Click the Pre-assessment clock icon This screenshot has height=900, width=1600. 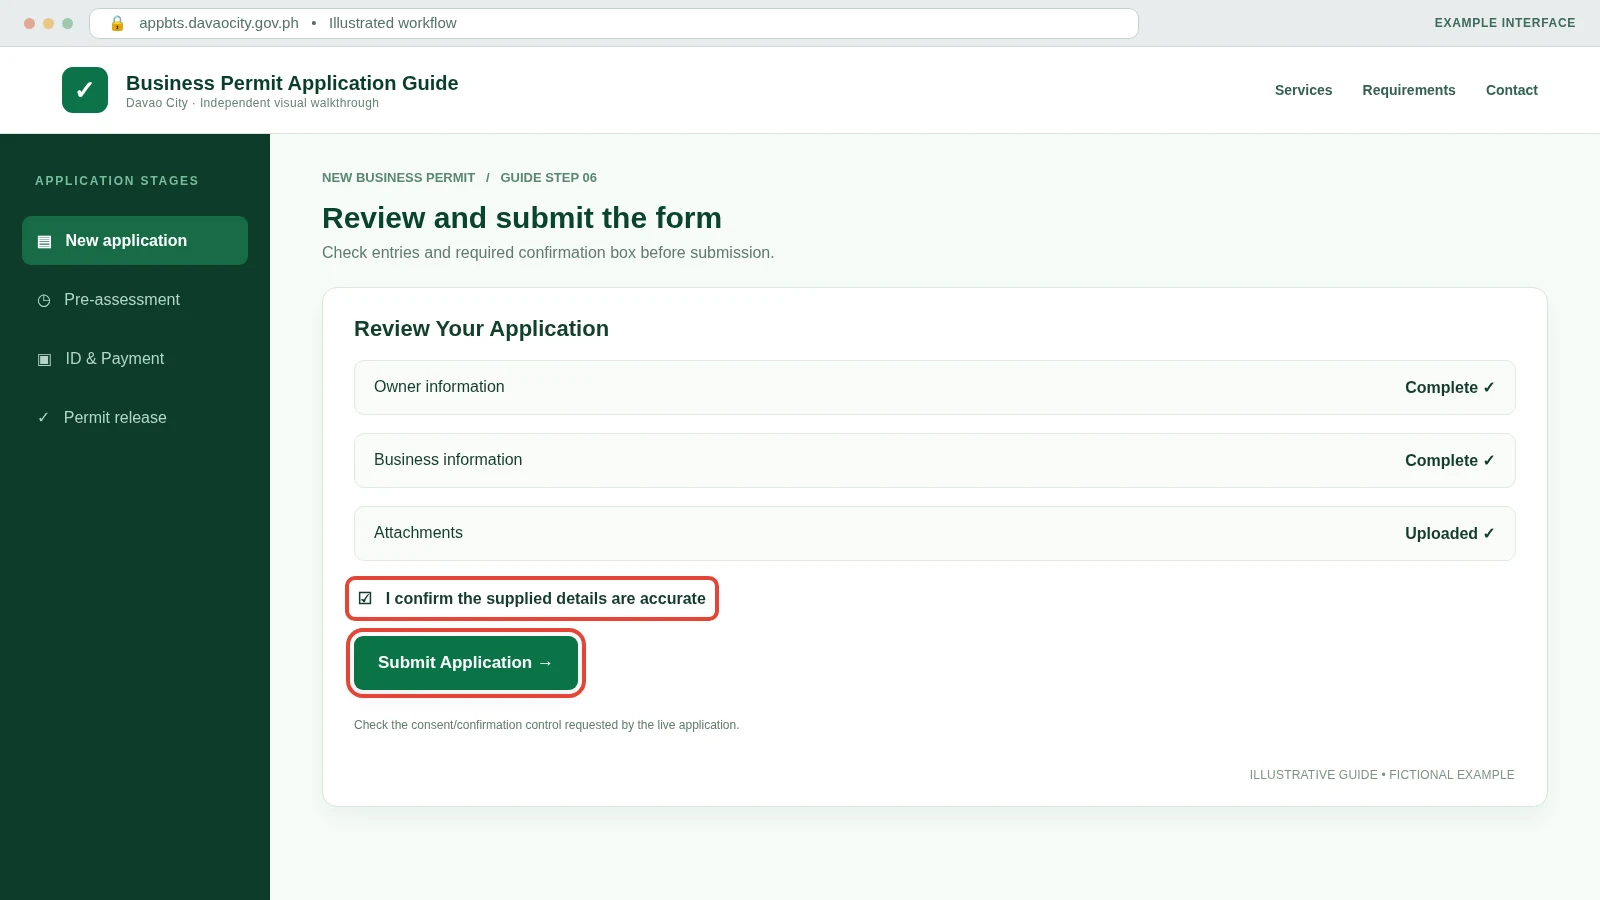(x=44, y=300)
